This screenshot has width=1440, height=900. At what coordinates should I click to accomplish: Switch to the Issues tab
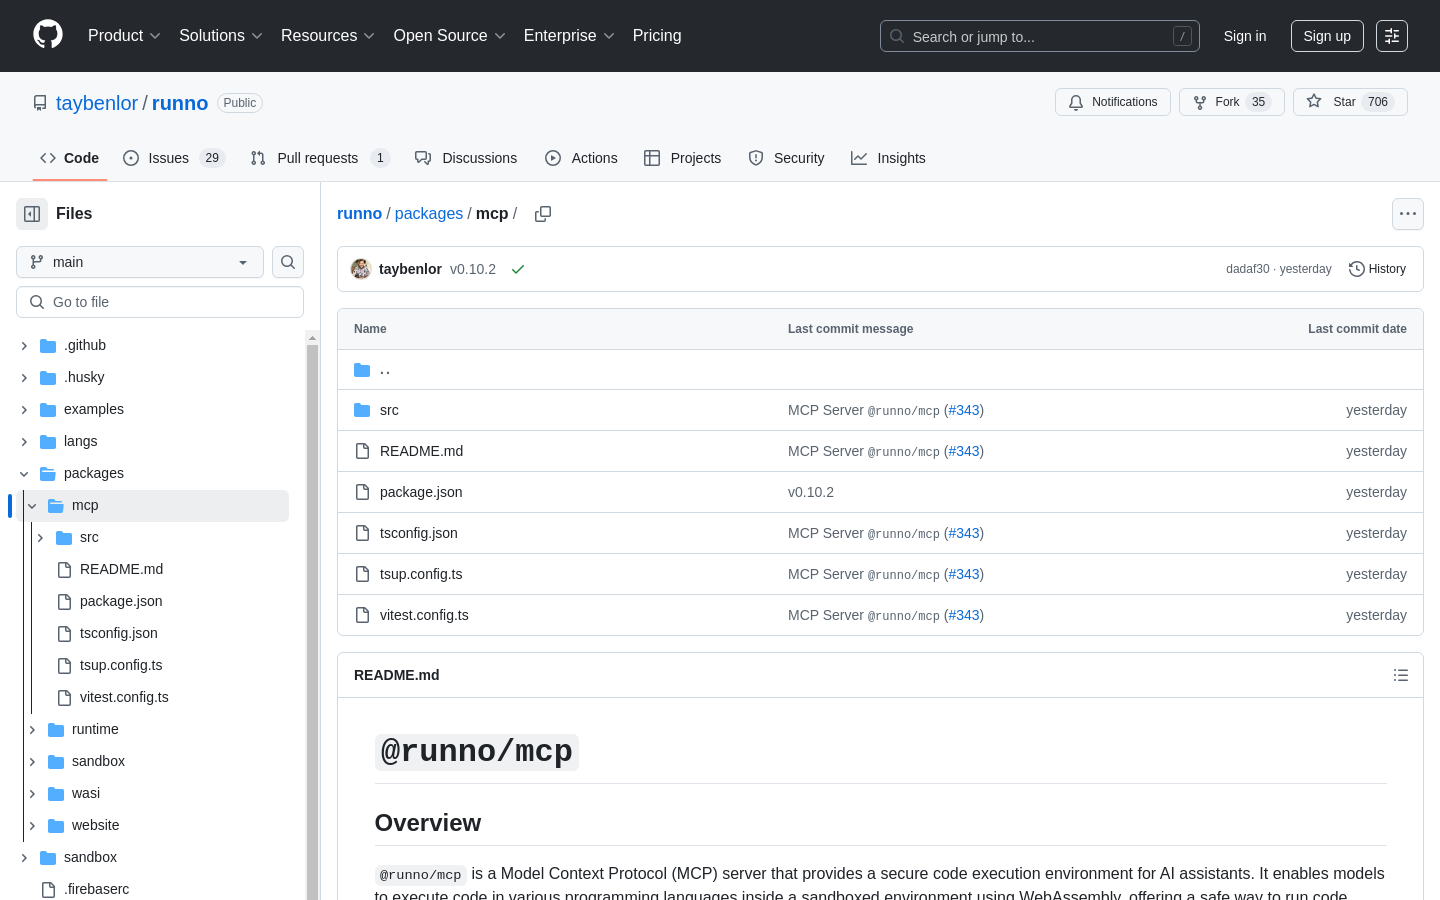click(174, 158)
